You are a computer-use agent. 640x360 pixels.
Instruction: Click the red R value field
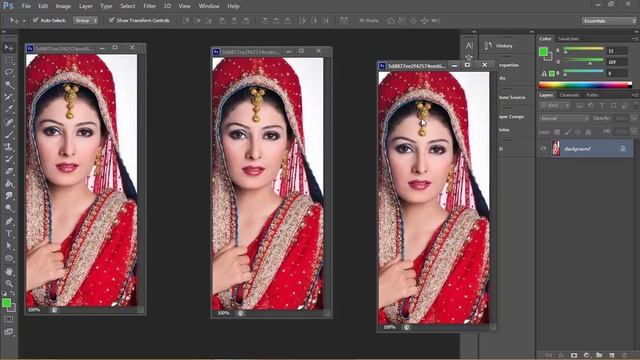pyautogui.click(x=617, y=51)
